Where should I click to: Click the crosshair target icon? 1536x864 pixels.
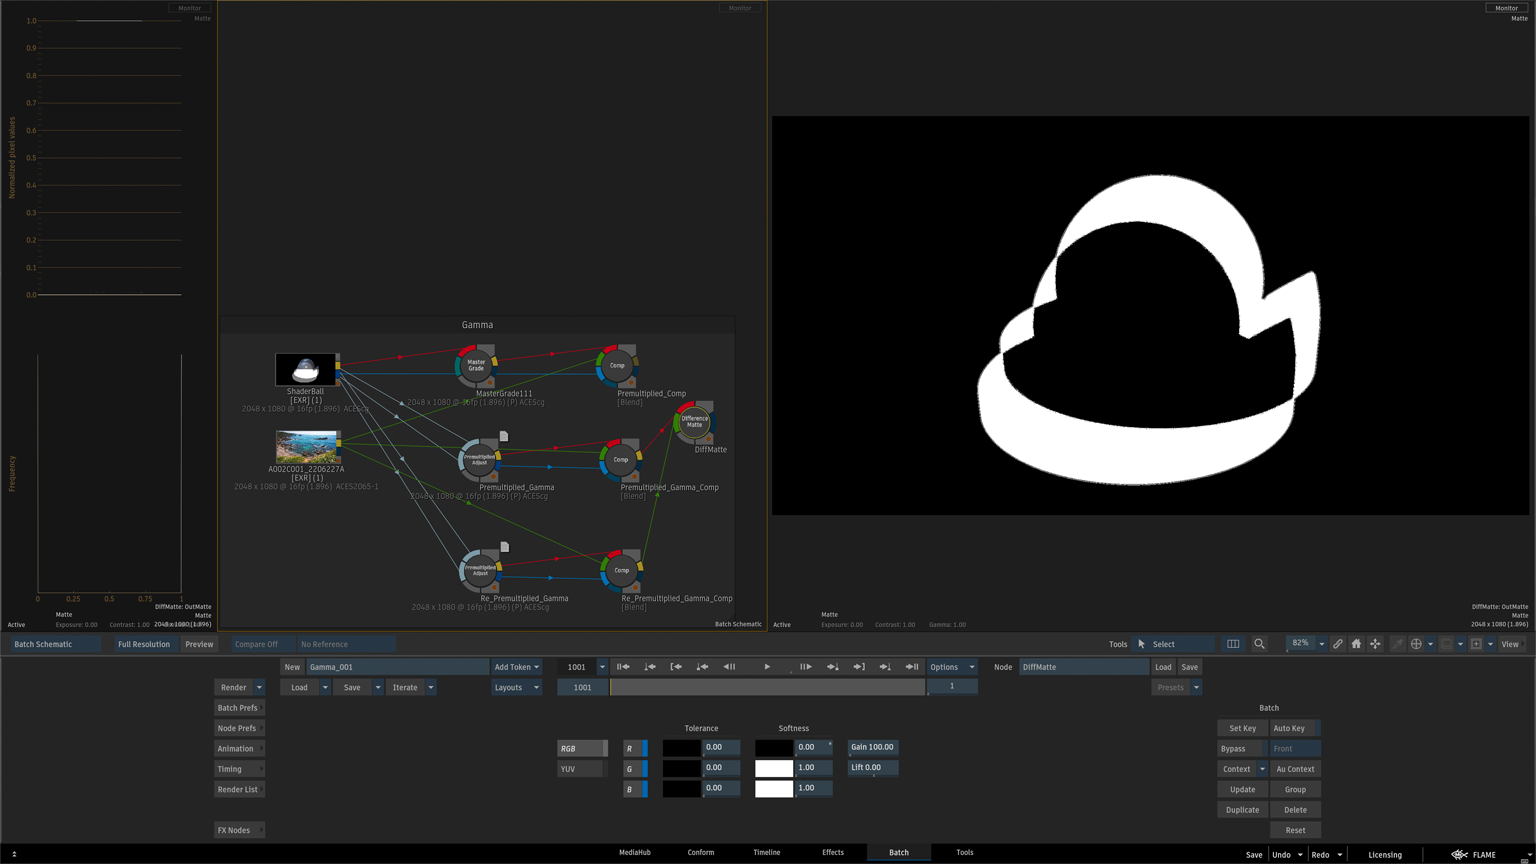(x=1416, y=644)
